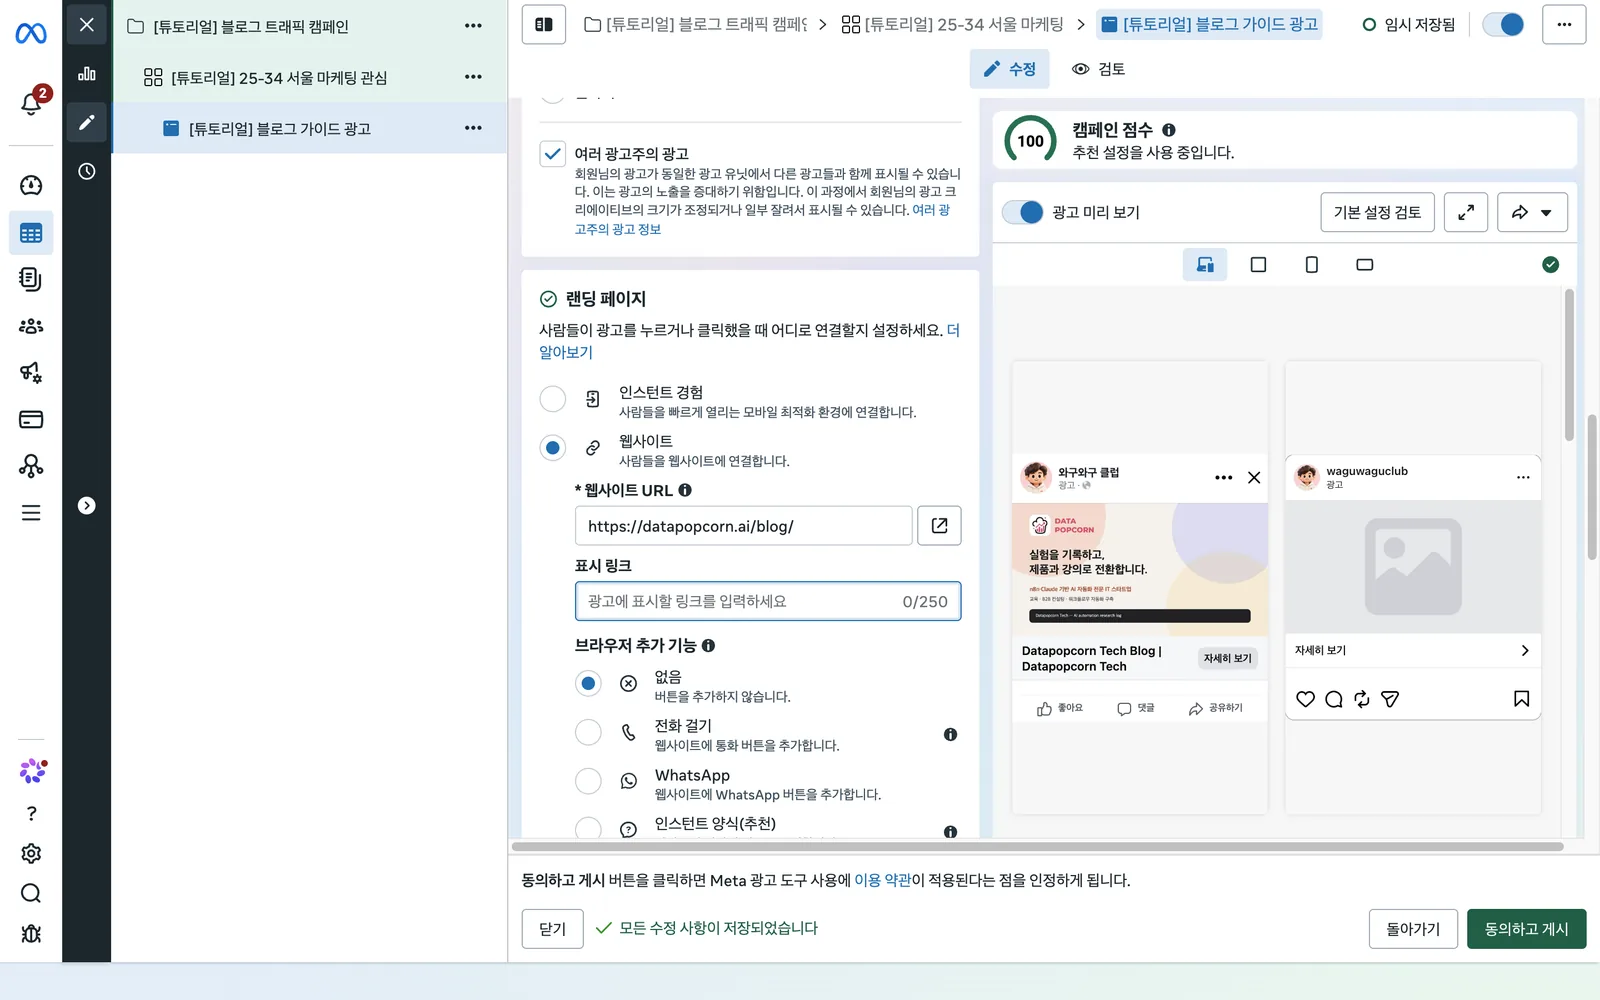Click the search magnifier icon in sidebar
Image resolution: width=1600 pixels, height=1000 pixels.
31,893
